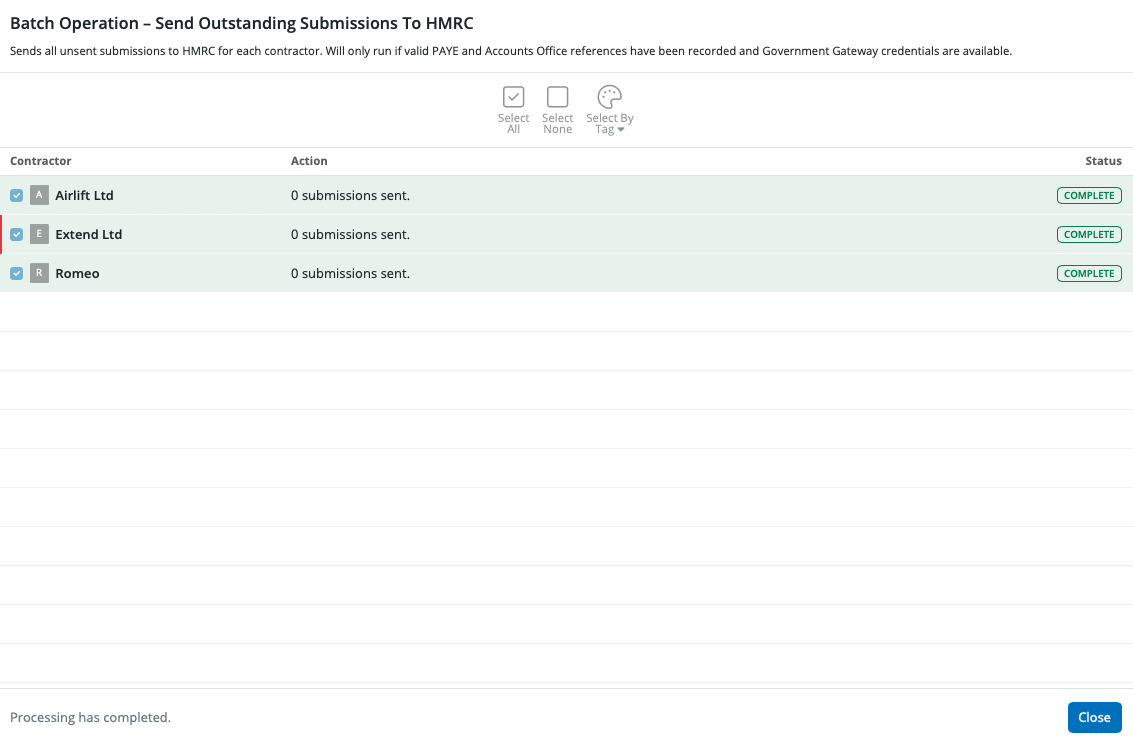Click the COMPLETE badge for Romeo

(1089, 274)
